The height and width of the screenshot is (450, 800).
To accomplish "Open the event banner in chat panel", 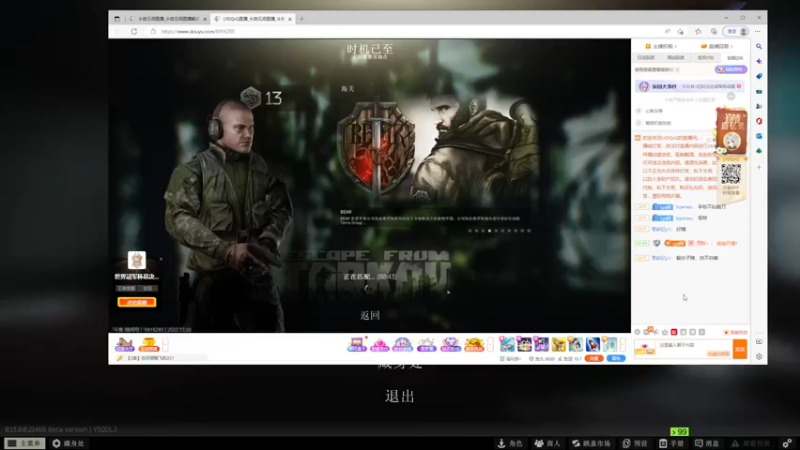I will (690, 86).
